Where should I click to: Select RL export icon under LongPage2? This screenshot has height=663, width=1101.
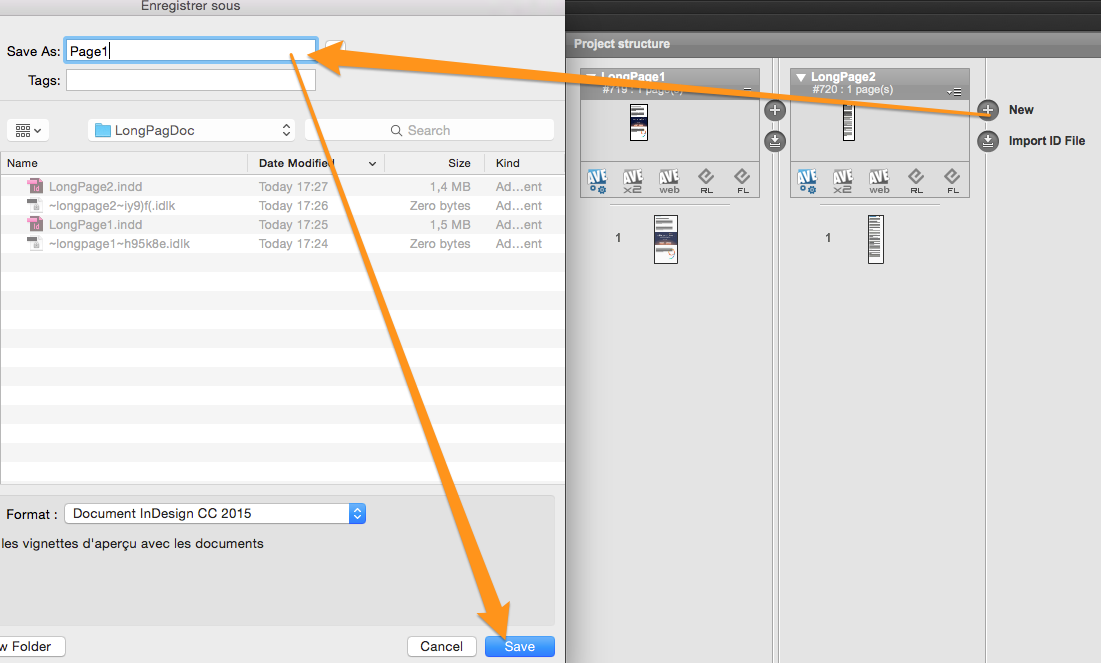tap(916, 181)
